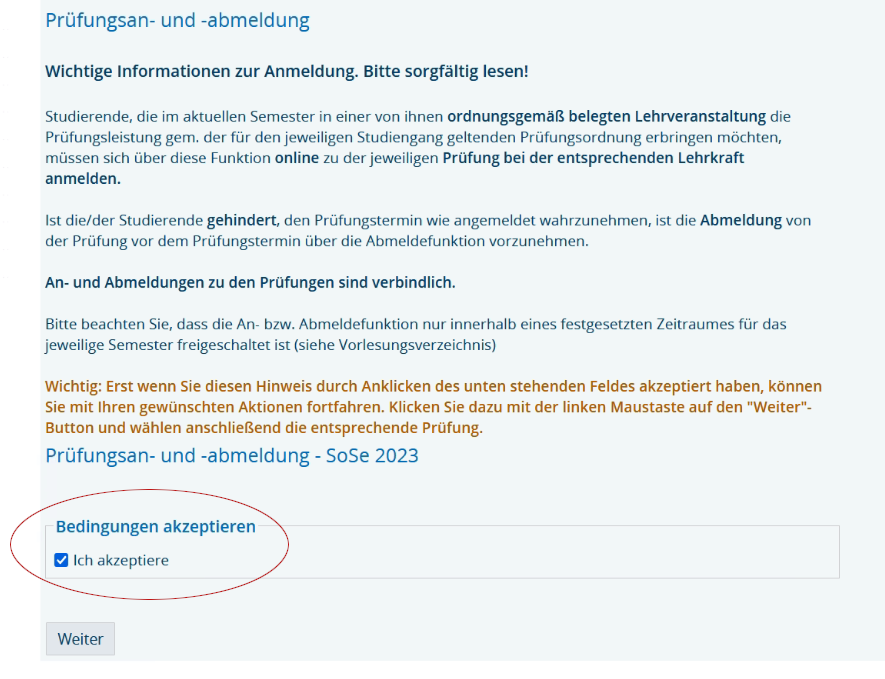Viewport: 885px width, 679px height.
Task: Click bold 'ordnungsgemäß belegten Lehrveranstaltung' text
Action: (607, 116)
